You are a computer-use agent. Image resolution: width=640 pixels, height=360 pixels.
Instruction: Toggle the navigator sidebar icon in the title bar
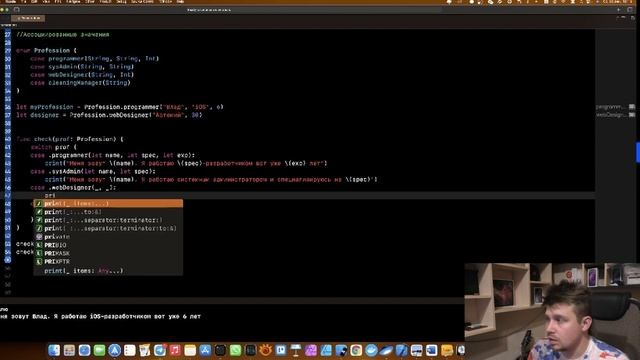(x=16, y=9)
